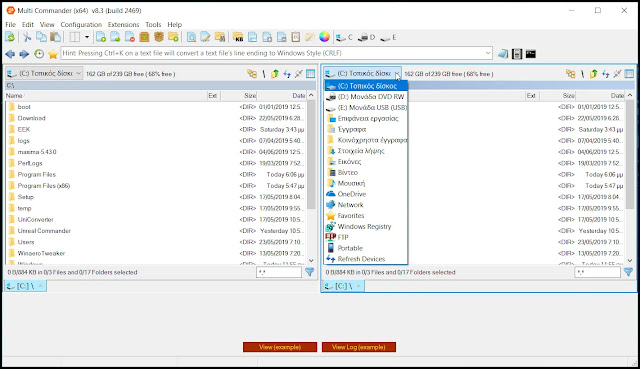Click the scissors Cut icon
640x369 pixels.
click(x=27, y=37)
